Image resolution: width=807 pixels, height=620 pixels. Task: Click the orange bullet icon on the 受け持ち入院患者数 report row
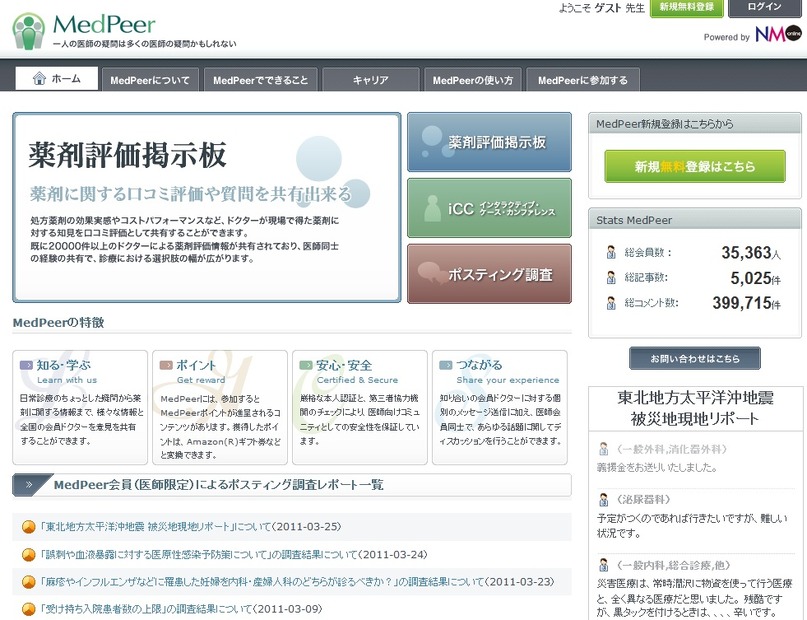pos(28,610)
